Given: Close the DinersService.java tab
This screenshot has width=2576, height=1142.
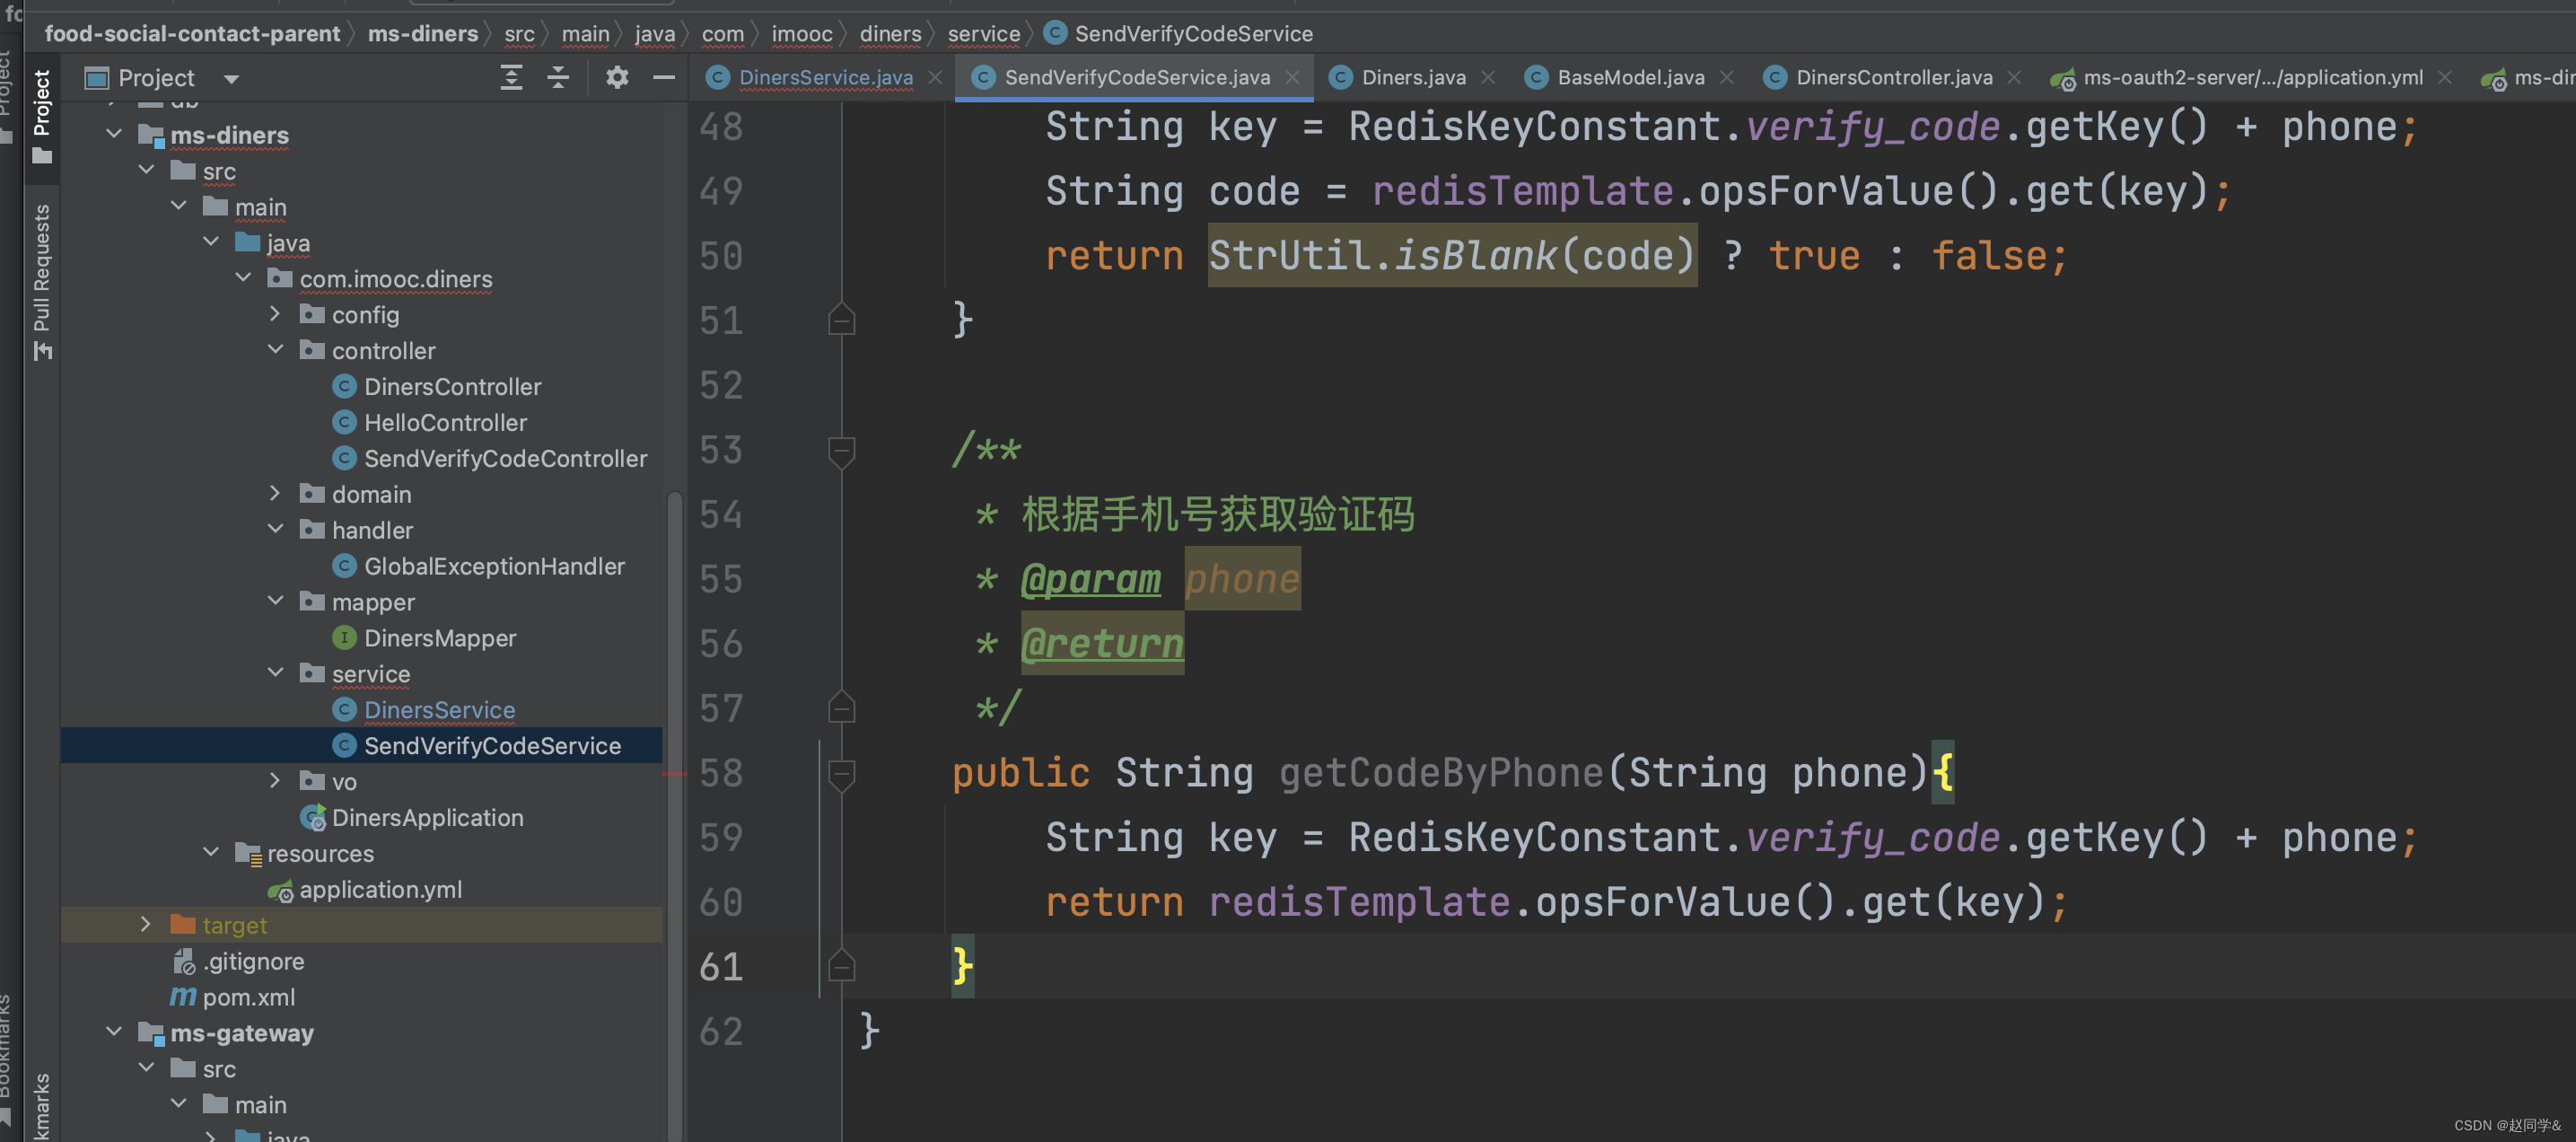Looking at the screenshot, I should tap(935, 78).
